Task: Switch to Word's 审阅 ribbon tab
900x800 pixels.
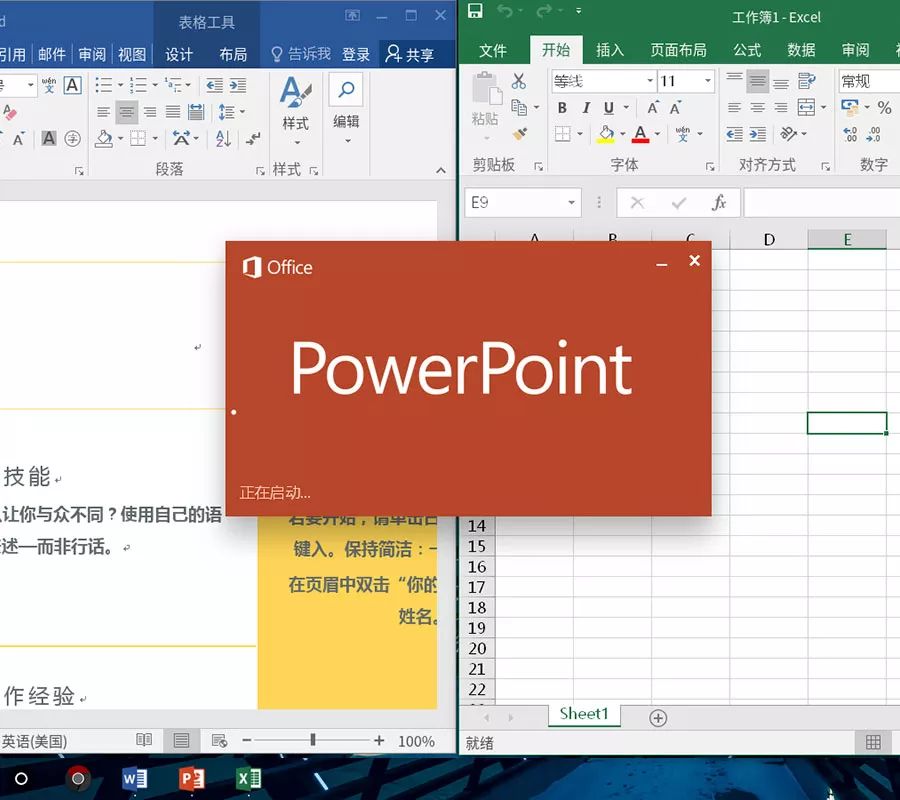Action: 91,55
